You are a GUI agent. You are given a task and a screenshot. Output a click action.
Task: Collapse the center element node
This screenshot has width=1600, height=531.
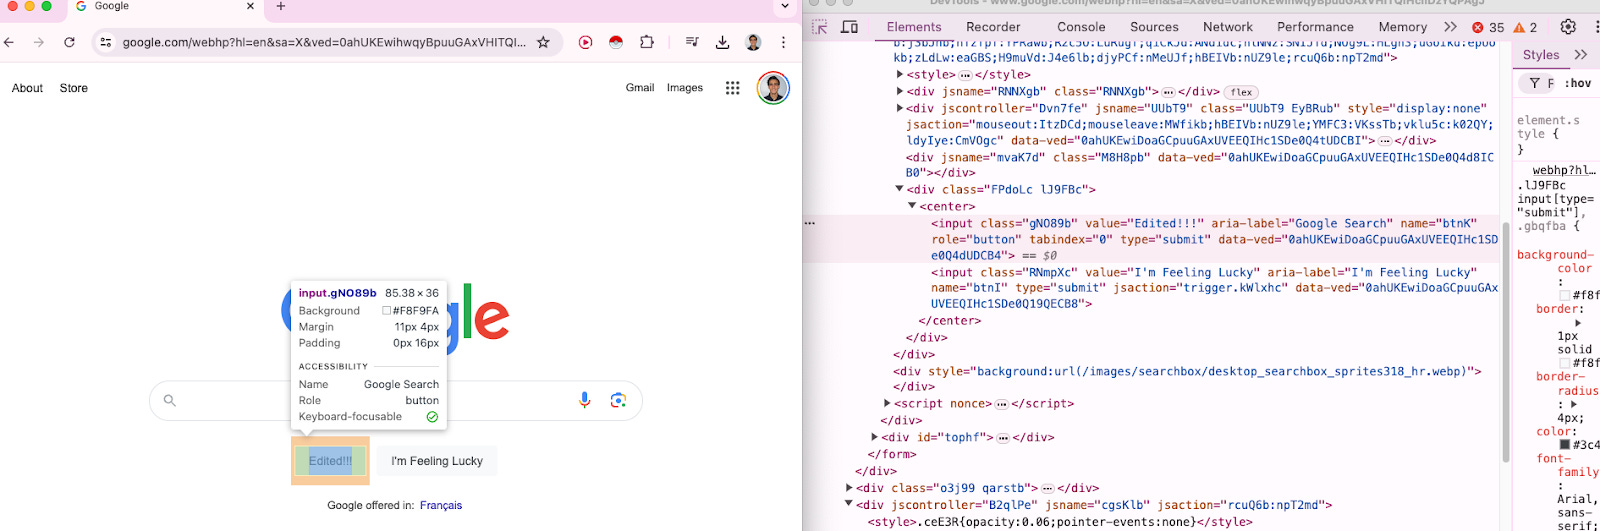(x=912, y=206)
